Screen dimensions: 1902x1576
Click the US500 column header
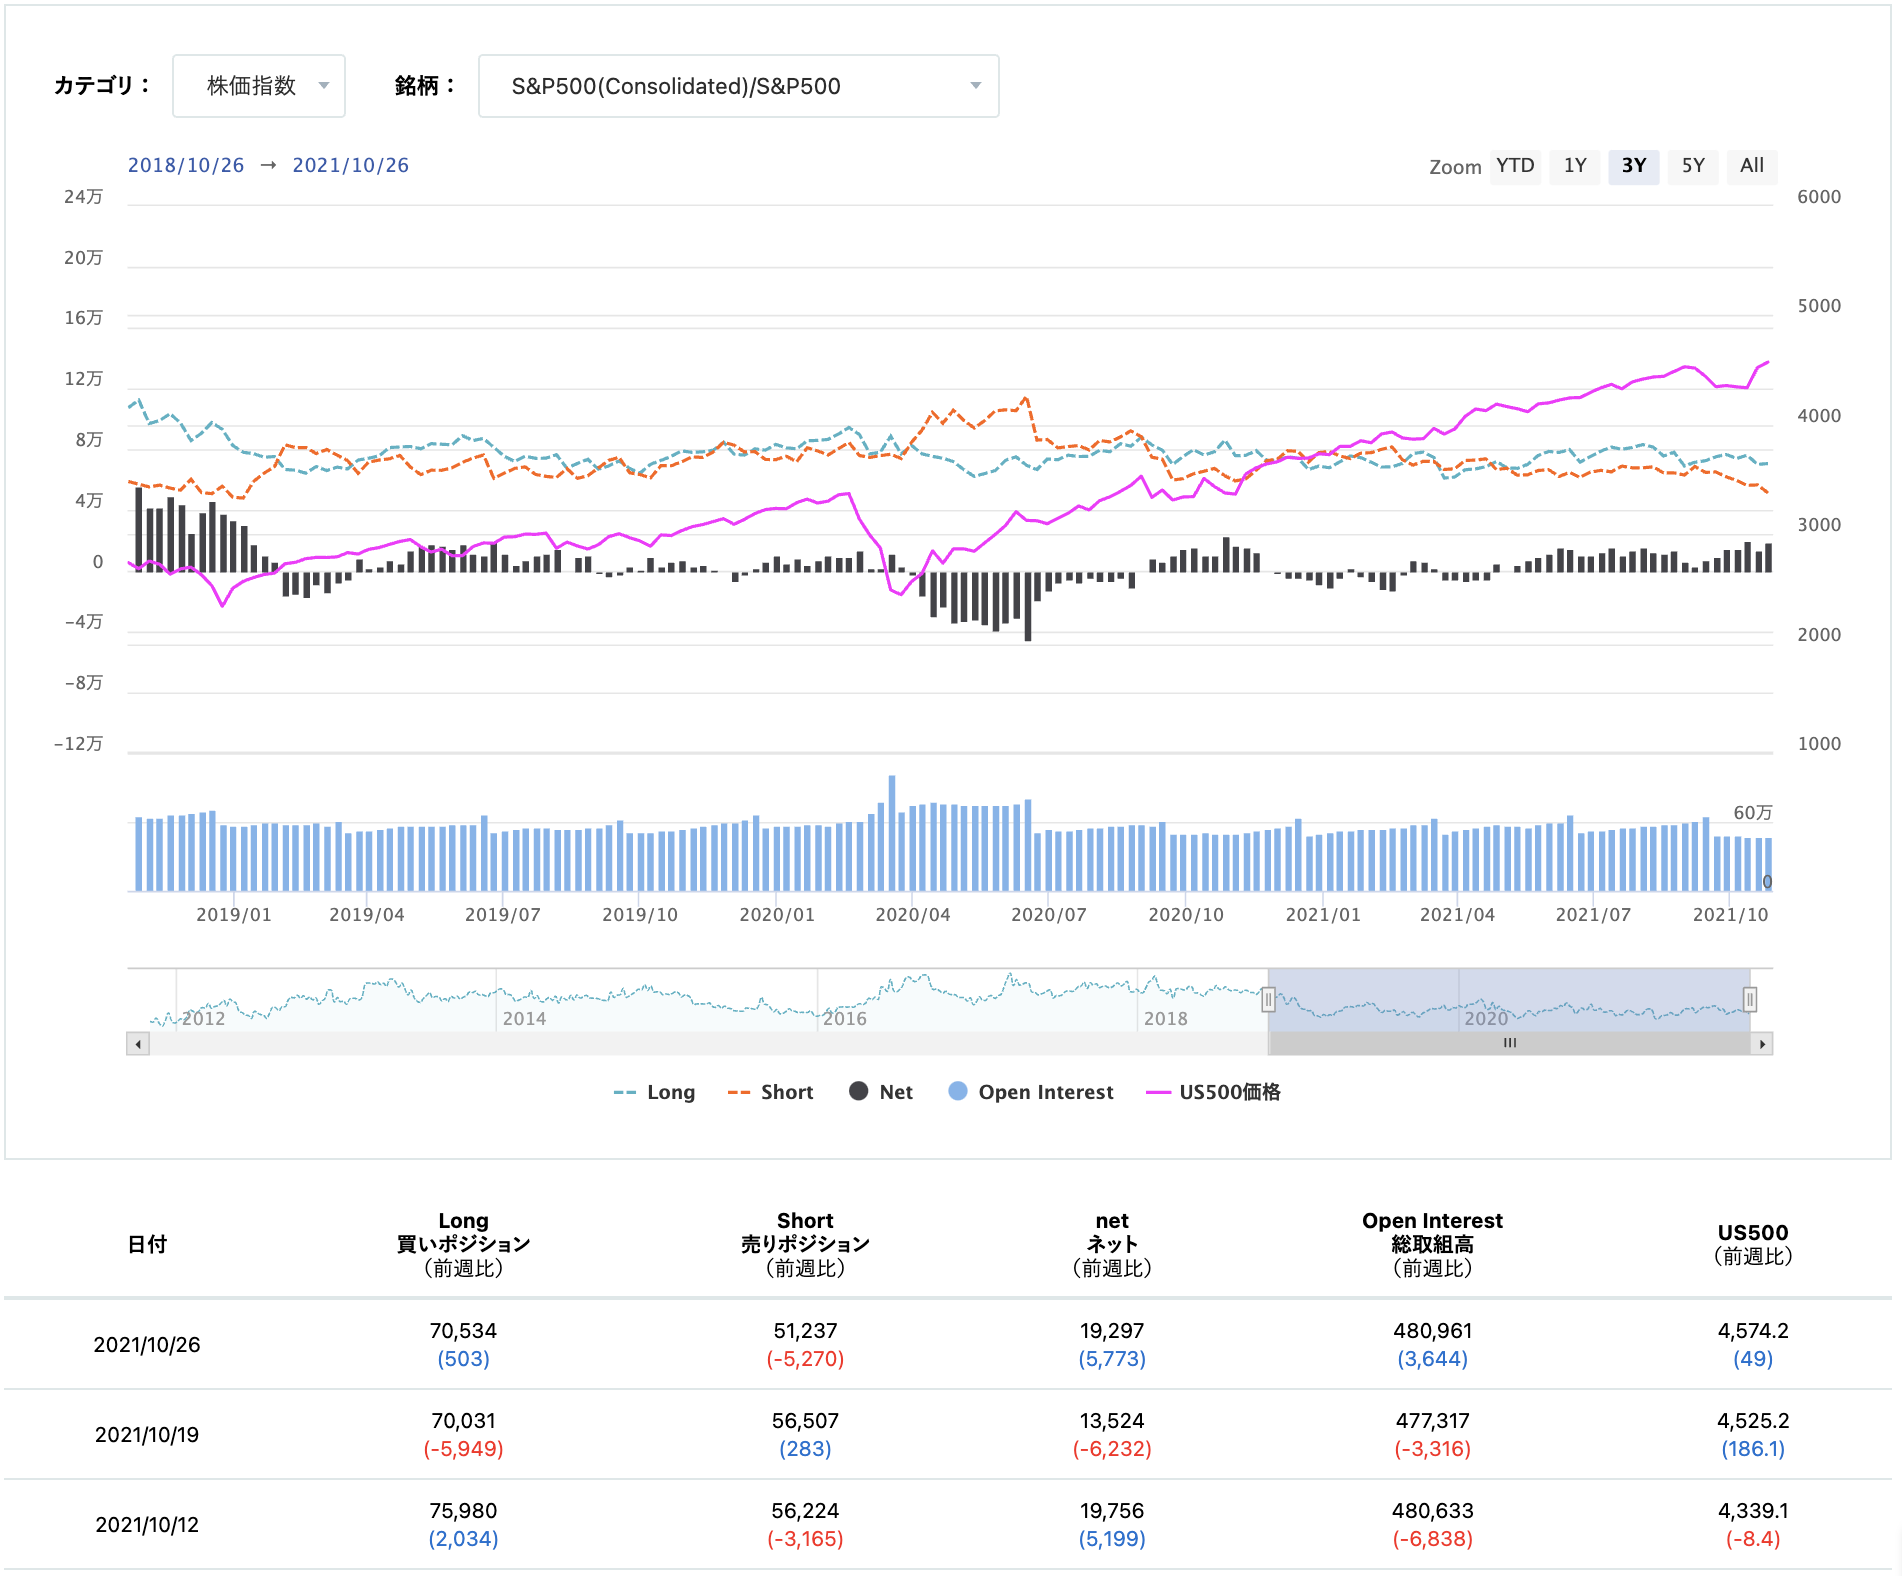pyautogui.click(x=1753, y=1245)
